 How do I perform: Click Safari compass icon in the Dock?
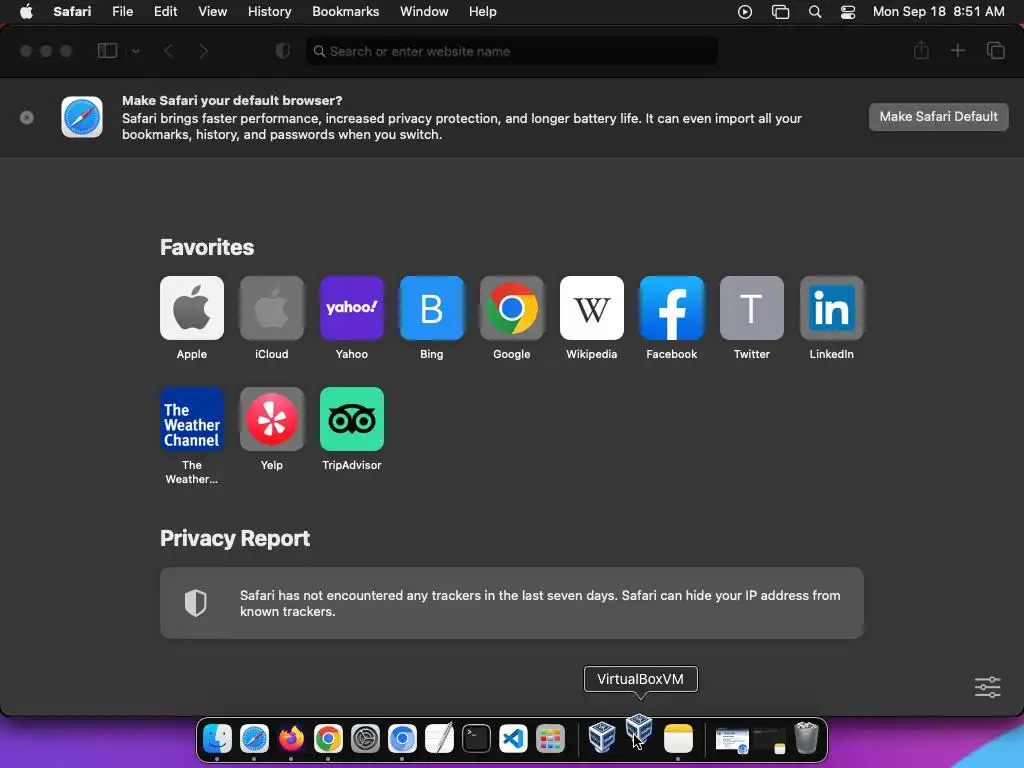click(x=254, y=739)
